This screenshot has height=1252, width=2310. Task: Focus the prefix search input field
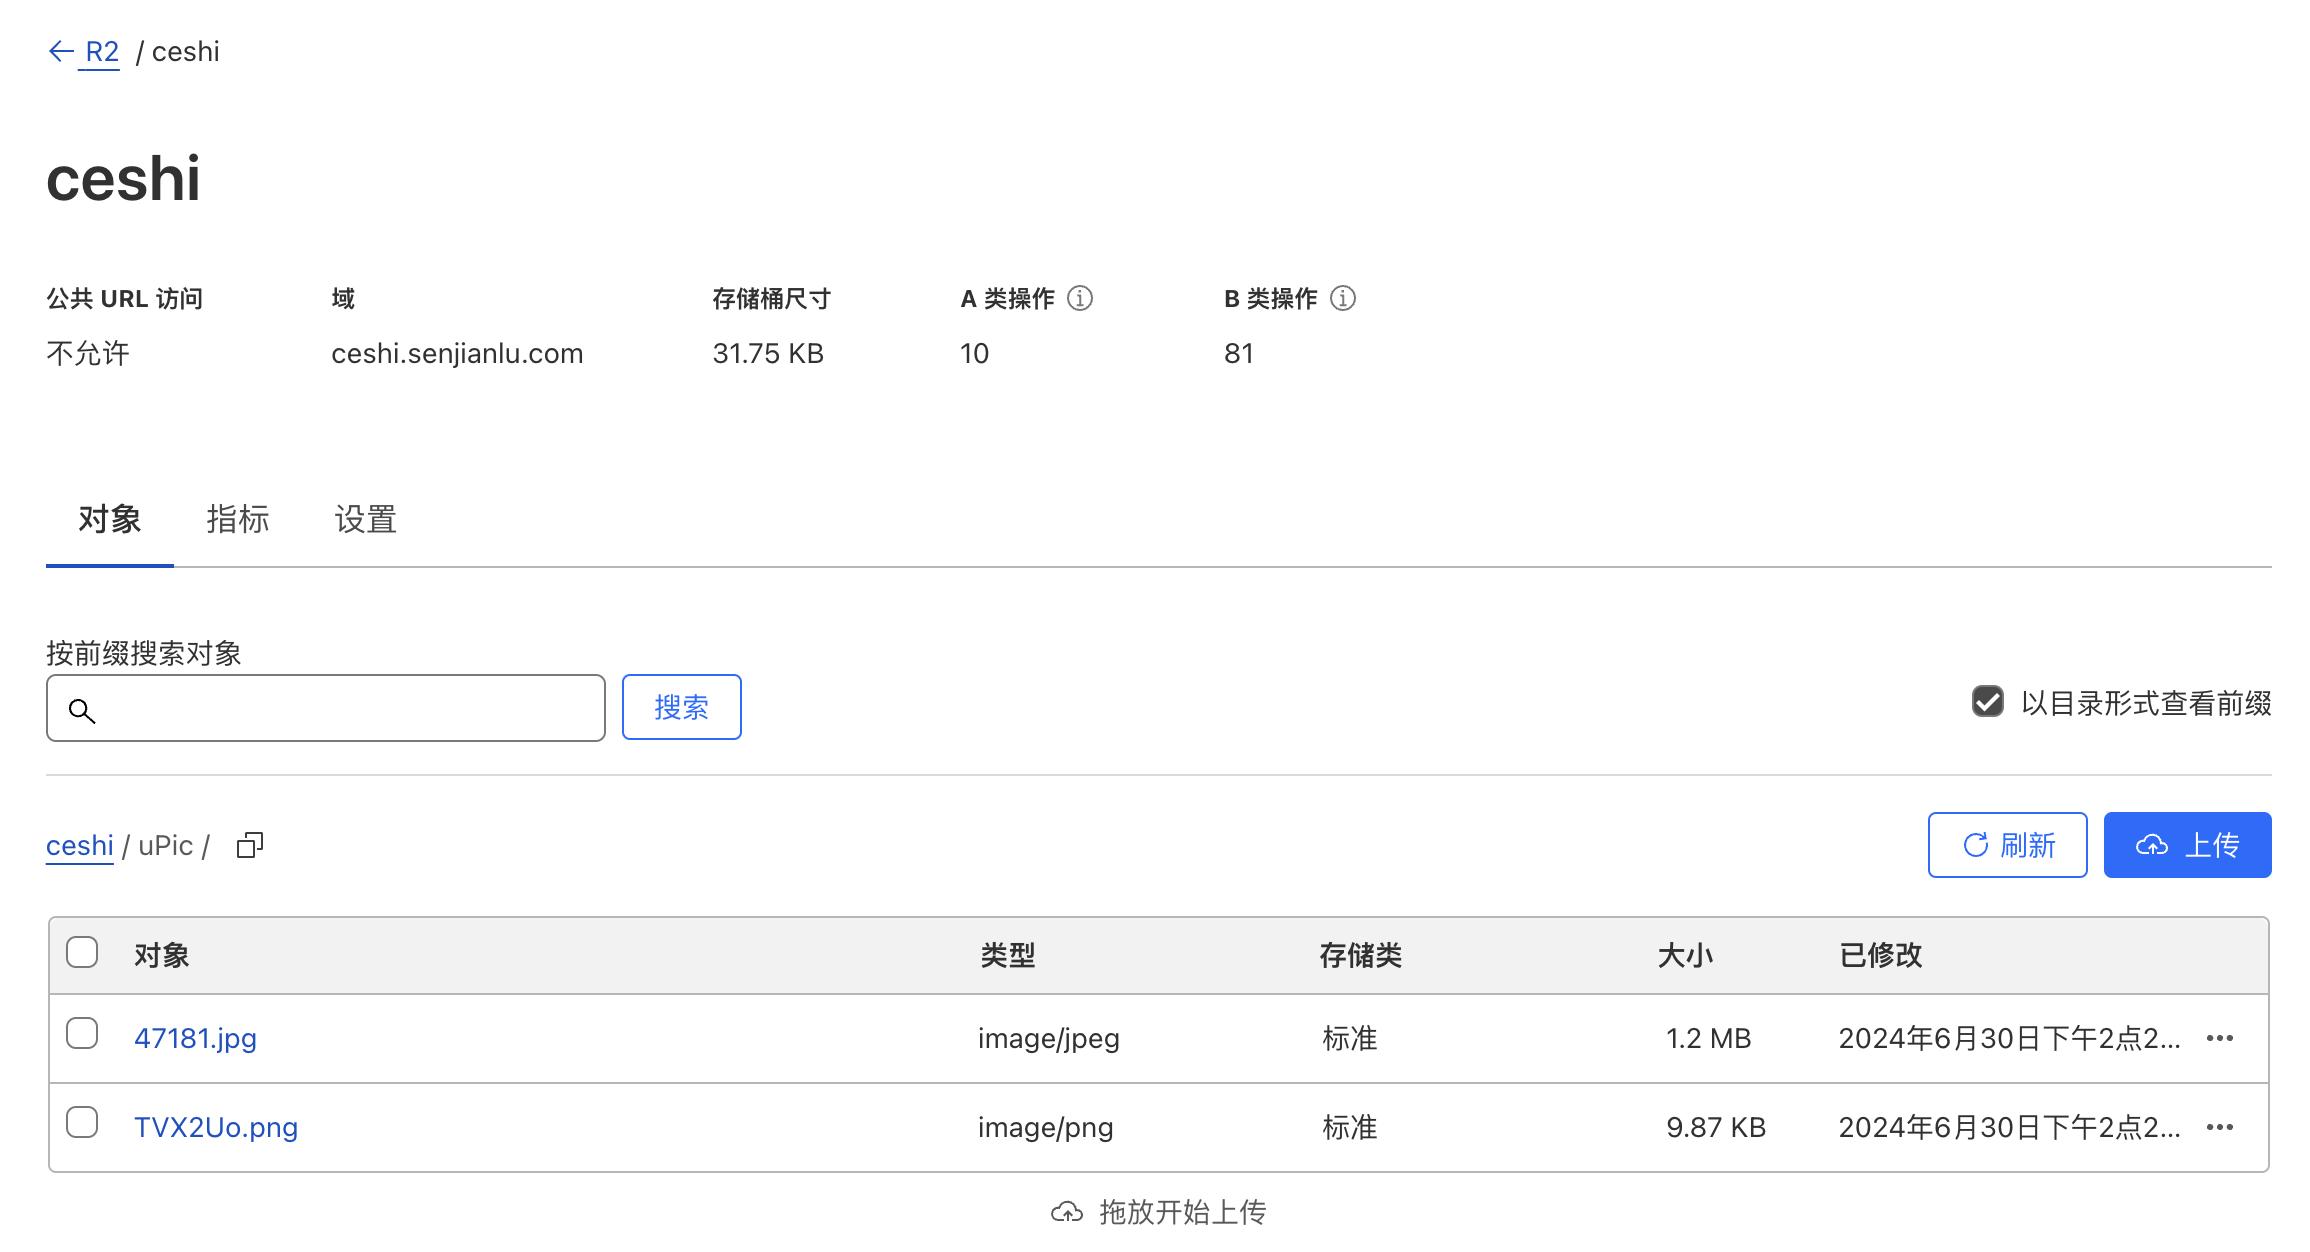[326, 708]
